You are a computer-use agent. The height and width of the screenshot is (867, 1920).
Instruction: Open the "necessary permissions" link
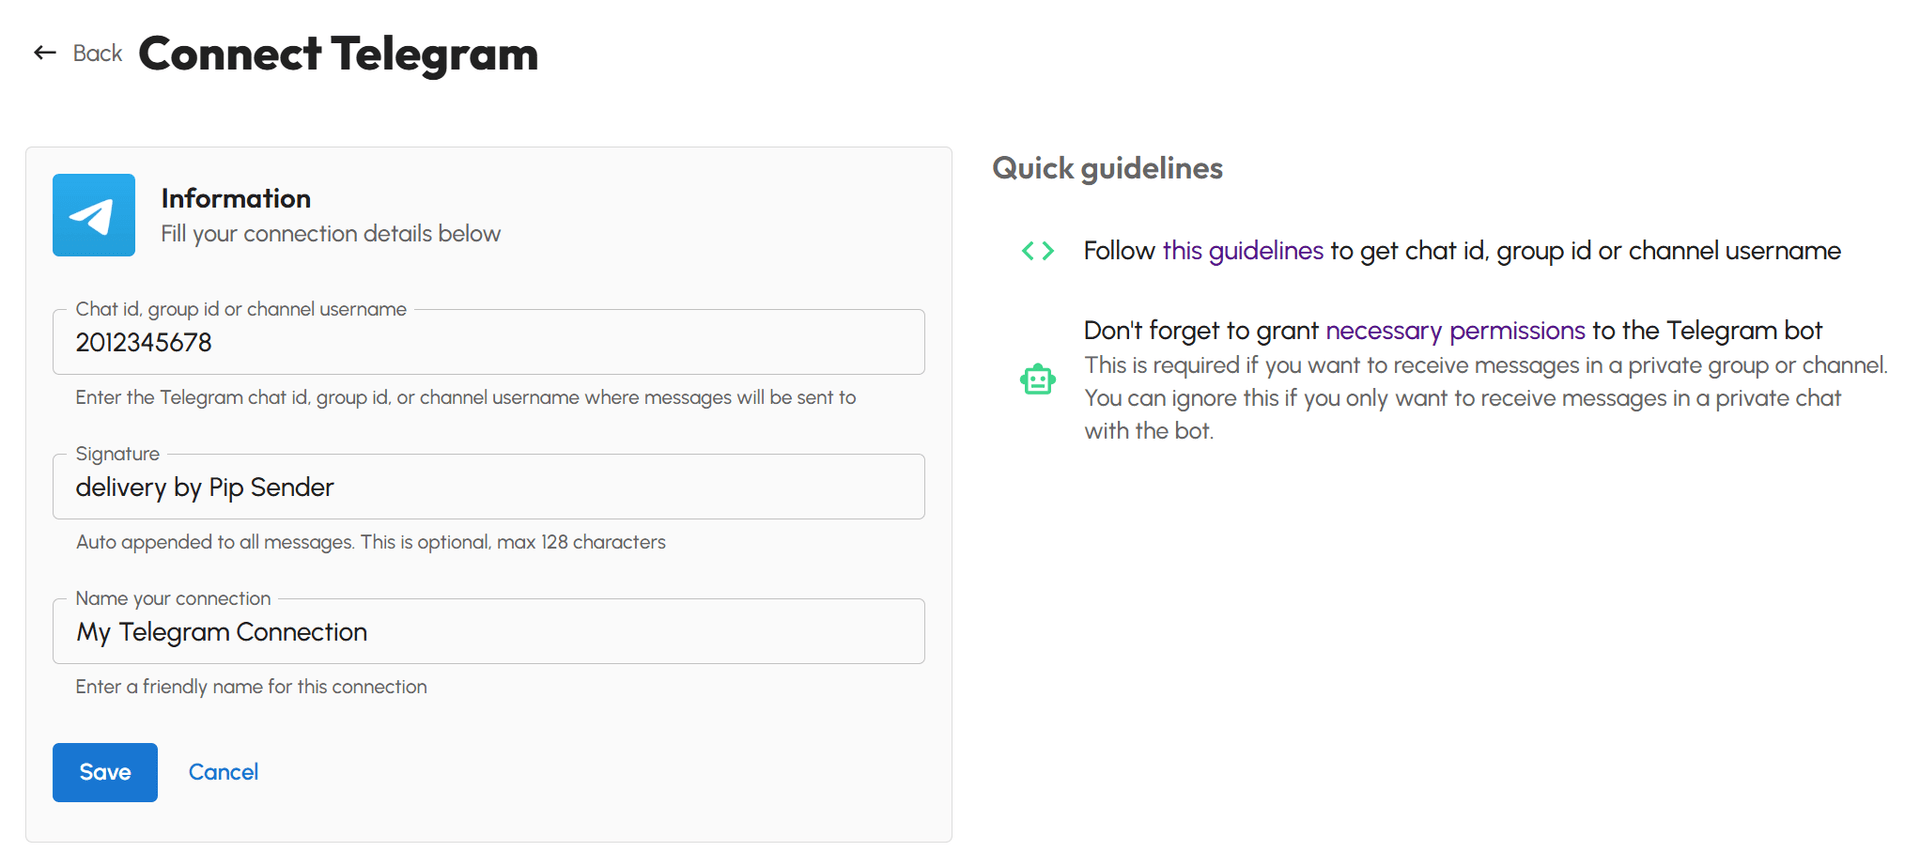click(x=1455, y=331)
